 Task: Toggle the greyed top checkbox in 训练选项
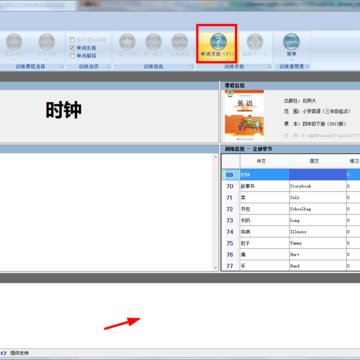pyautogui.click(x=72, y=40)
